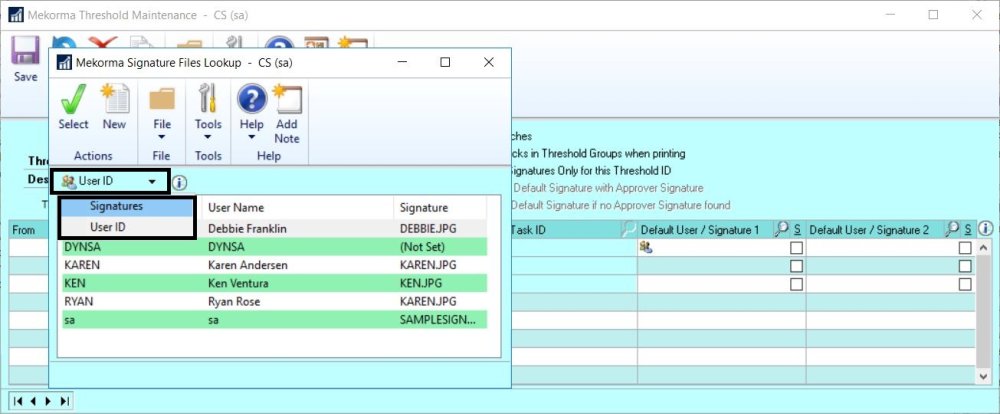The width and height of the screenshot is (1000, 414).
Task: Click the first Default User / Signature 2 field
Action: click(x=882, y=248)
